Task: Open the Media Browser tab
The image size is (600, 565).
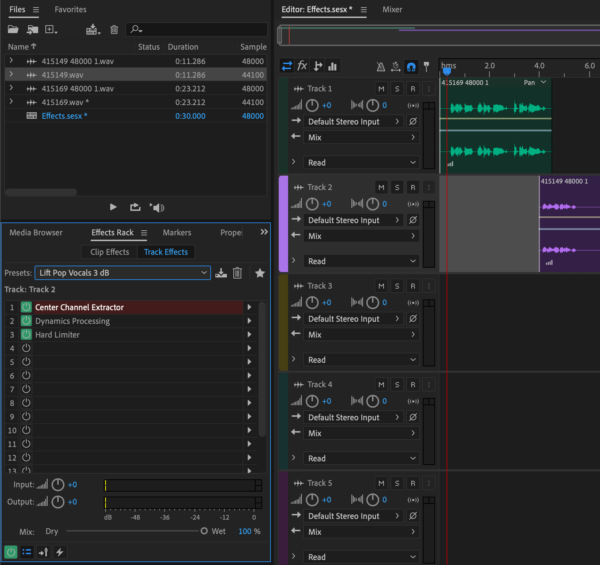Action: [36, 233]
